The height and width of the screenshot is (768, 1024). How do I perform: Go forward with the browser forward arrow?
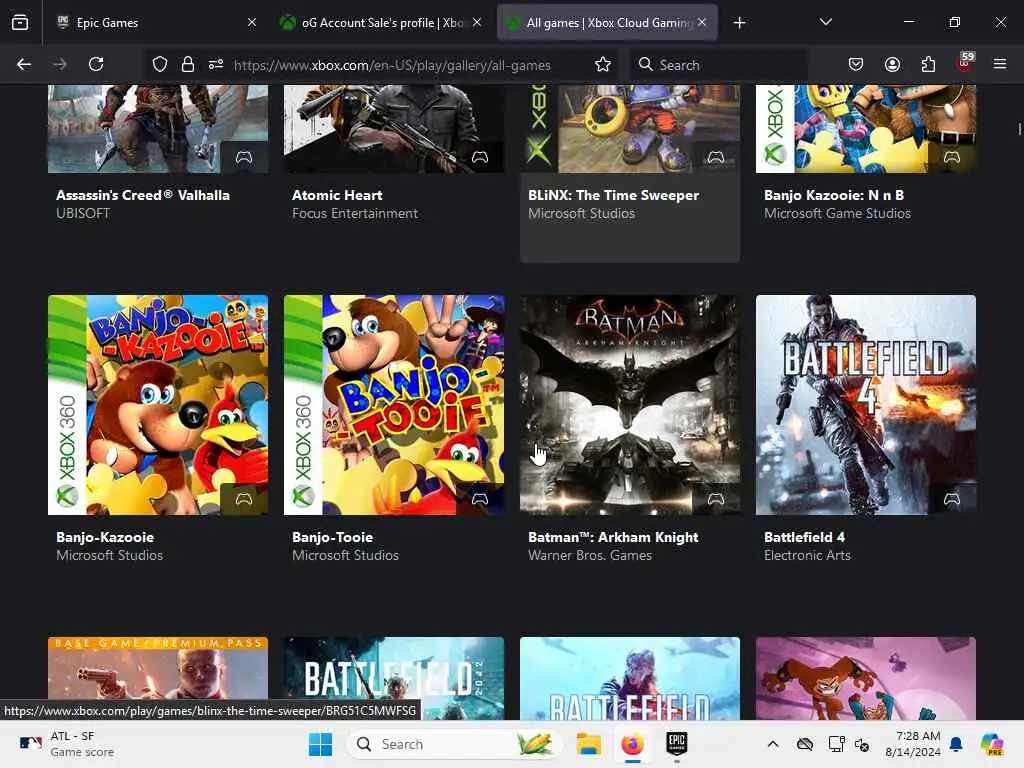pyautogui.click(x=59, y=64)
